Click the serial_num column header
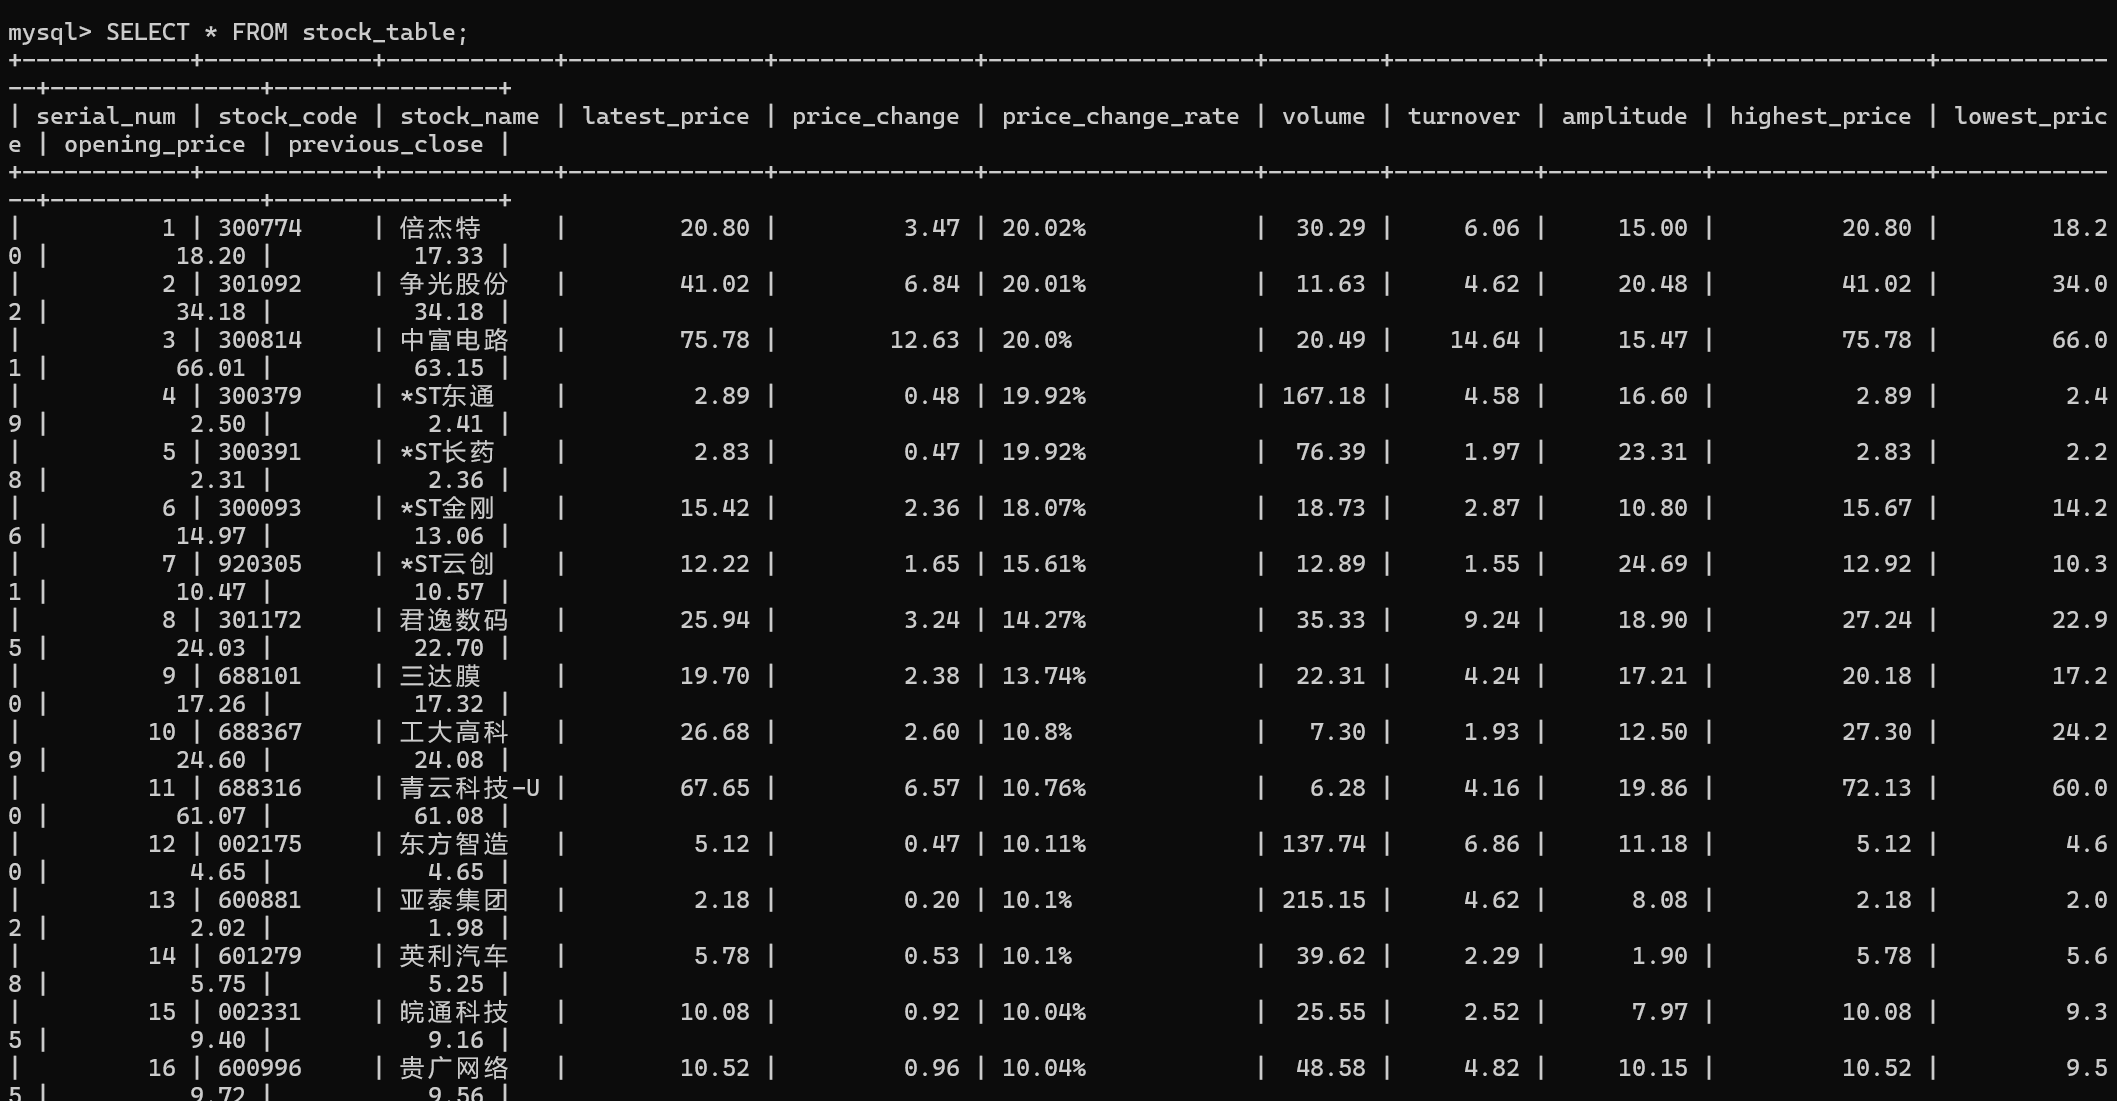2117x1101 pixels. 105,116
